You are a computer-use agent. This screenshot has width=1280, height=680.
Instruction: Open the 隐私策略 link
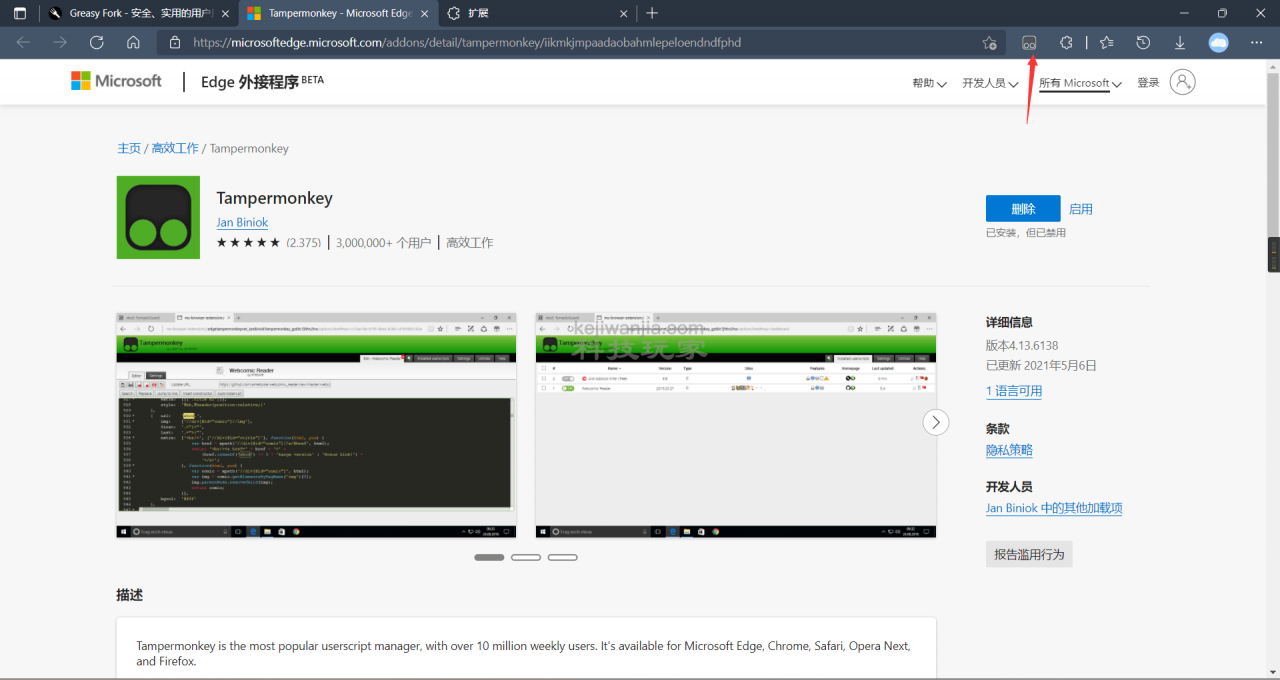click(x=1009, y=450)
